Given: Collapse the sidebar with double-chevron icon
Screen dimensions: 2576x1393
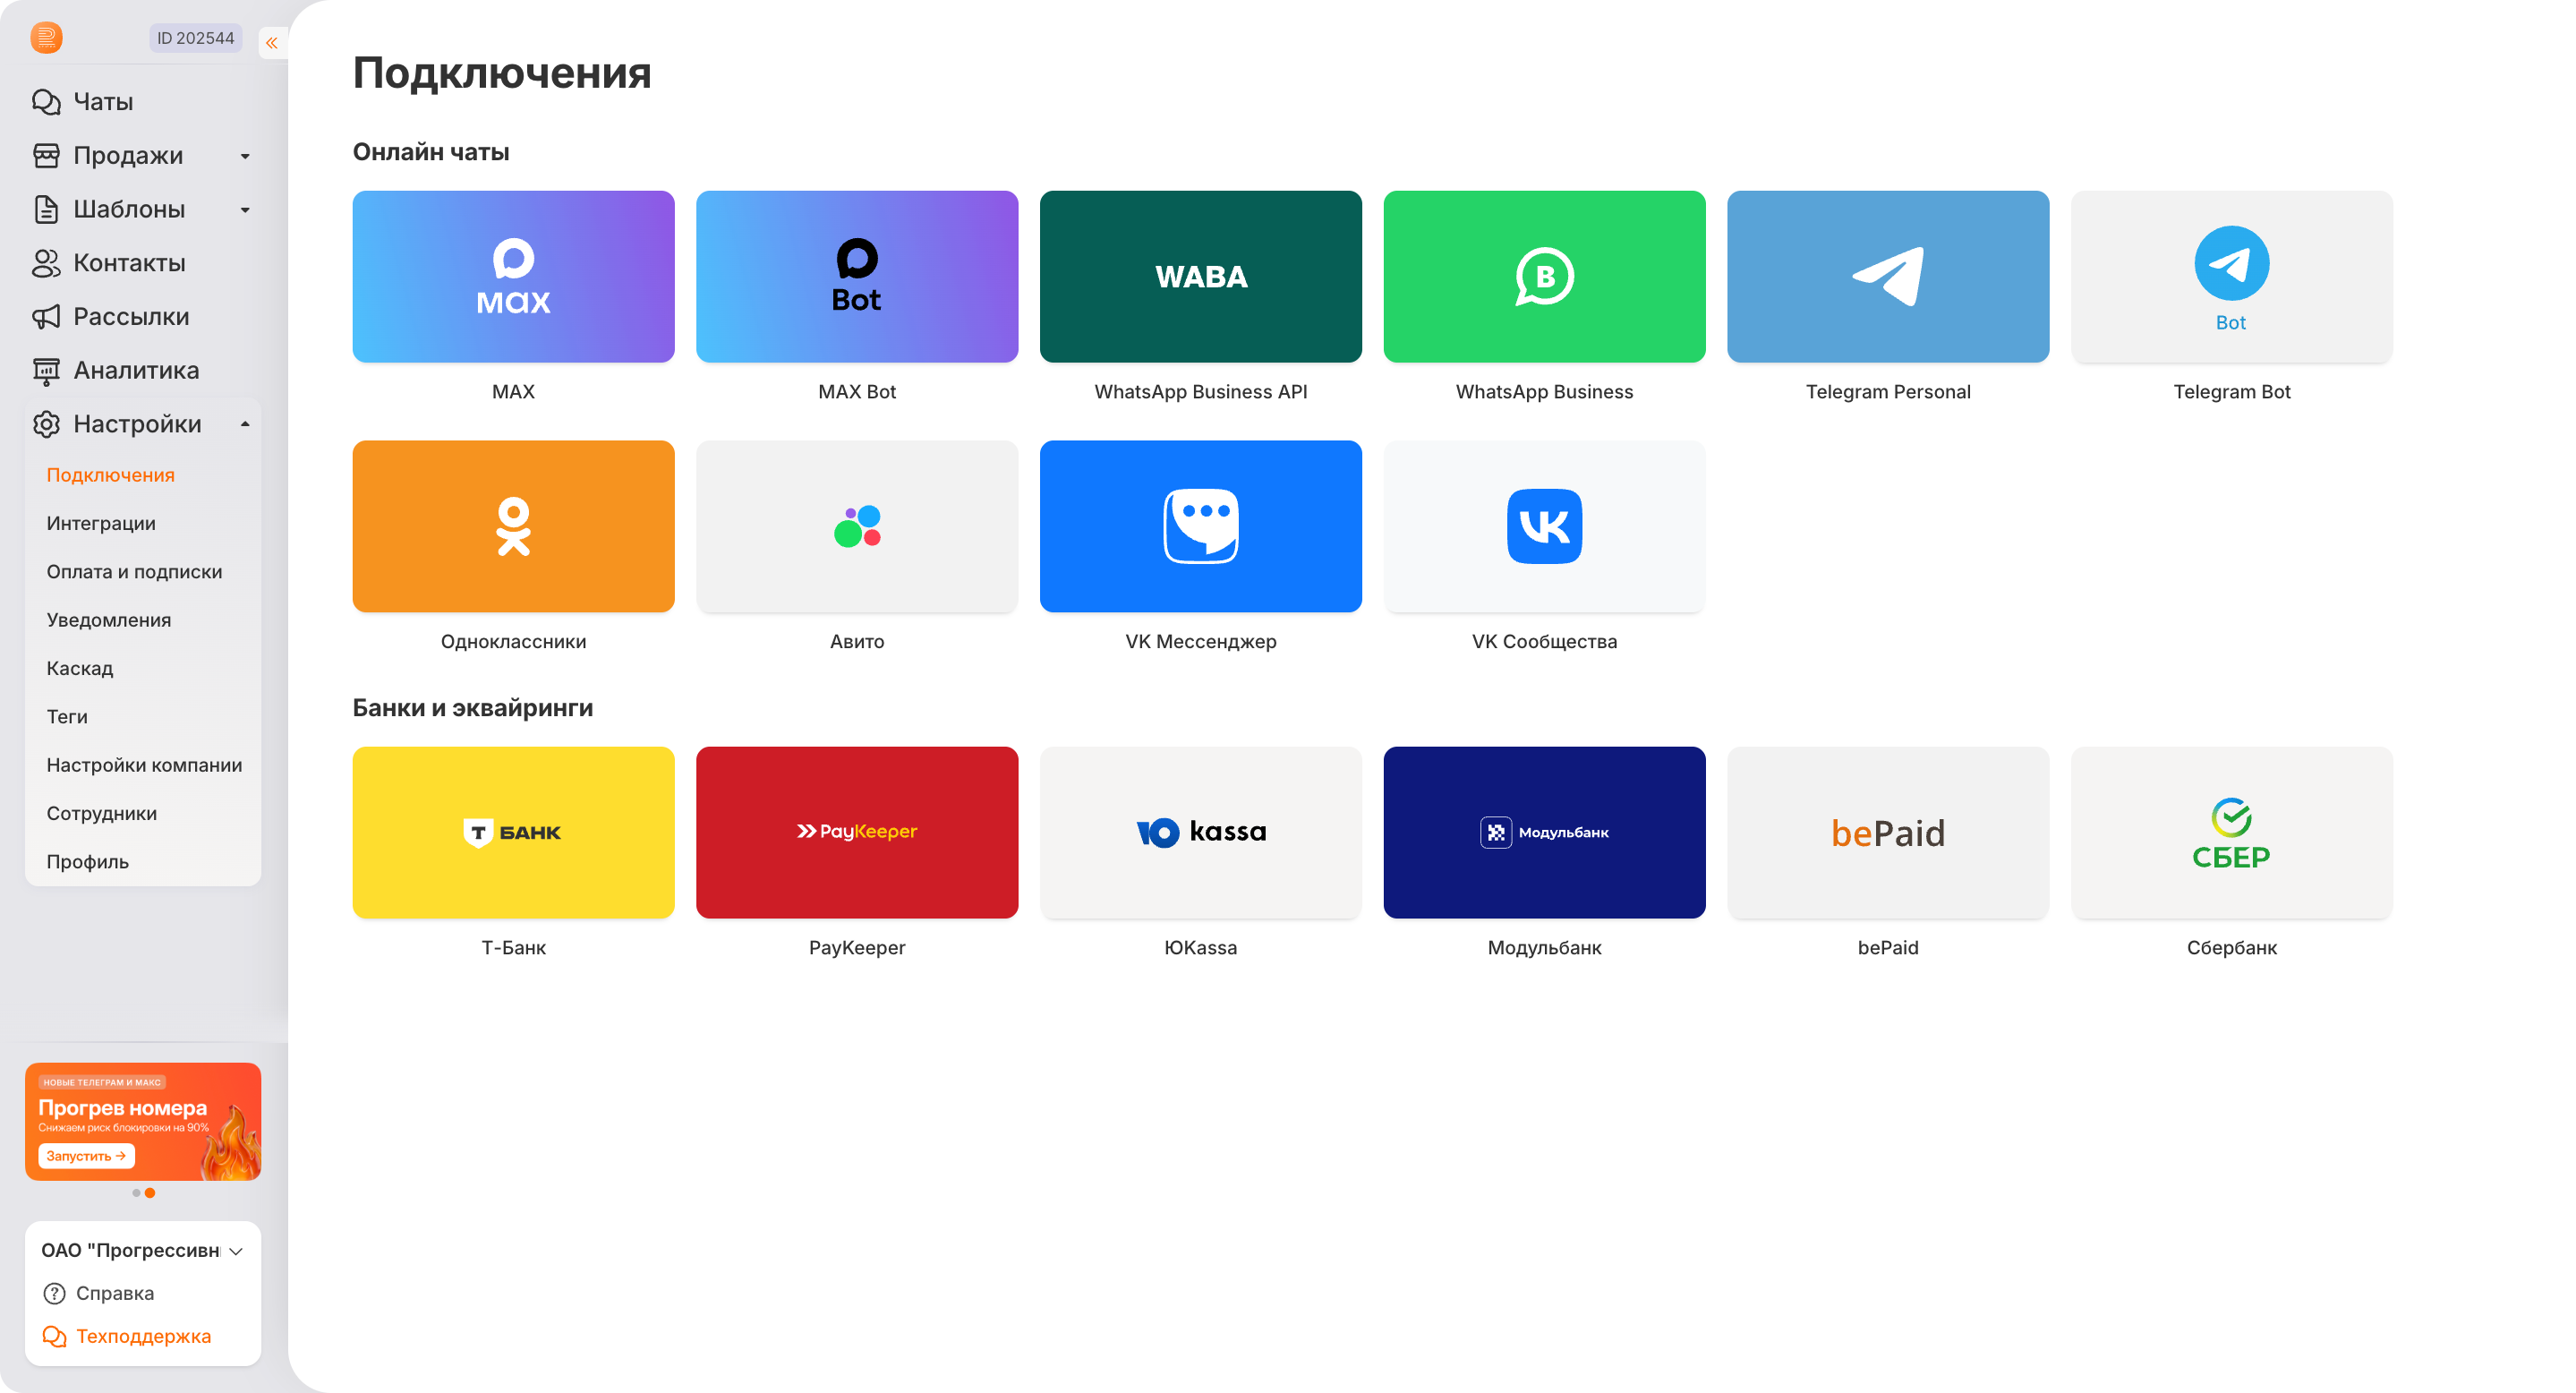Looking at the screenshot, I should [x=272, y=42].
